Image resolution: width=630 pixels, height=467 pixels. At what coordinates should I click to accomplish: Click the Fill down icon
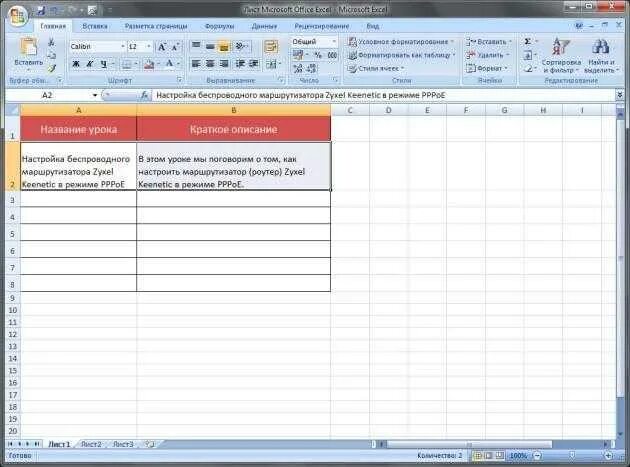click(x=528, y=55)
